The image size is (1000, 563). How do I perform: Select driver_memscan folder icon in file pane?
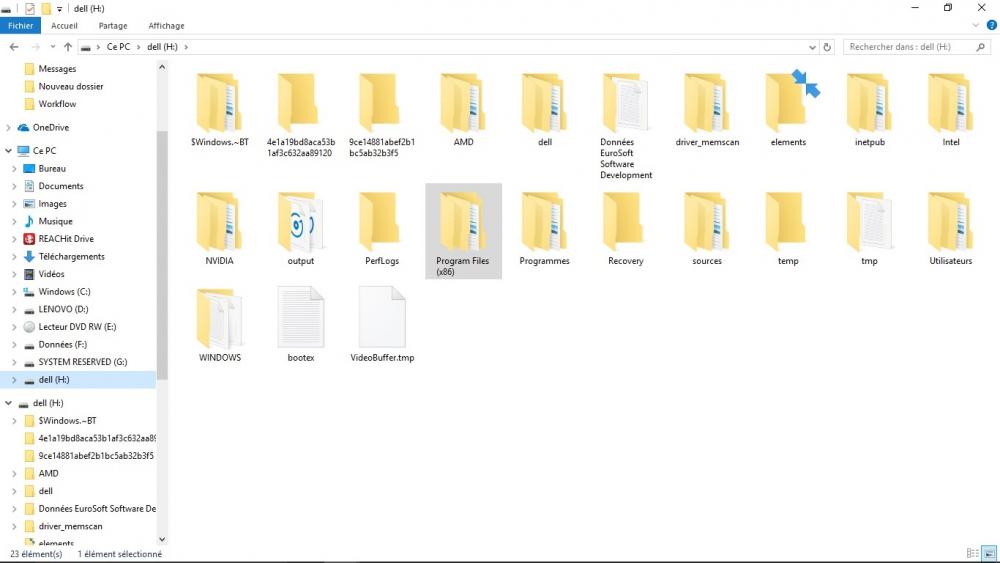(x=707, y=102)
